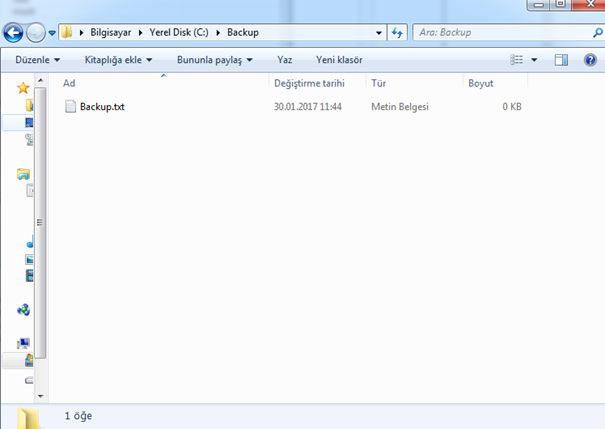Create folder with Yeni klasör

coord(339,60)
